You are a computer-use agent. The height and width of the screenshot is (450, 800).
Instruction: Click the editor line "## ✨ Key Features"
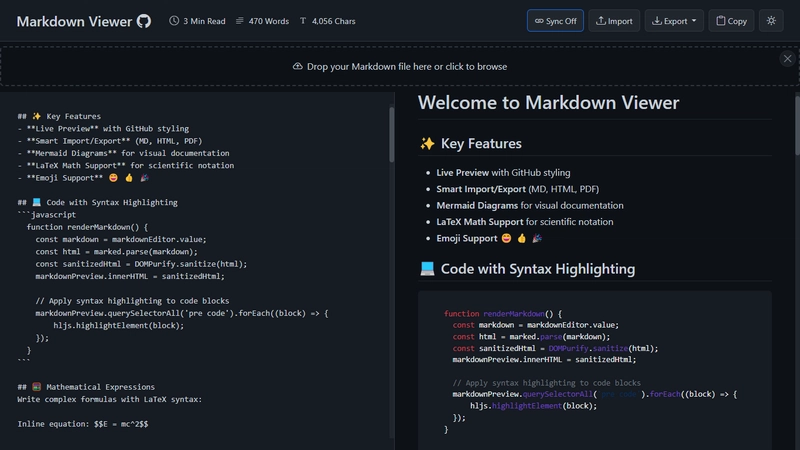click(x=59, y=116)
